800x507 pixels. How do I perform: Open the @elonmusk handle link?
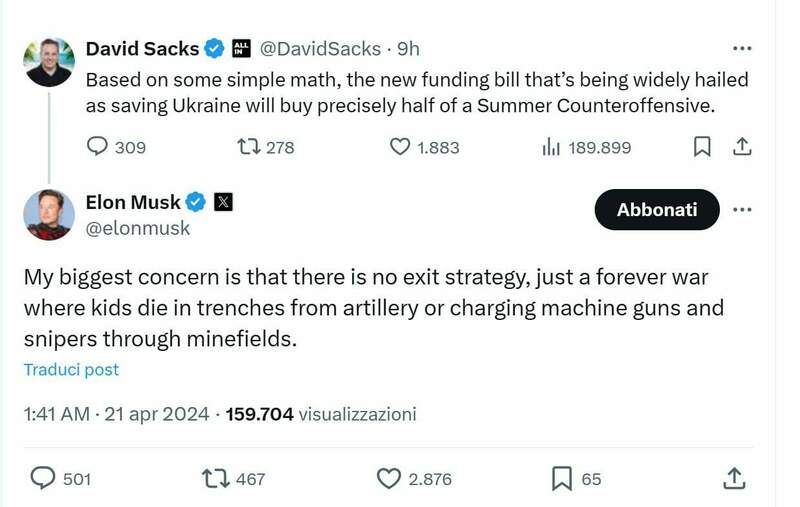point(138,229)
